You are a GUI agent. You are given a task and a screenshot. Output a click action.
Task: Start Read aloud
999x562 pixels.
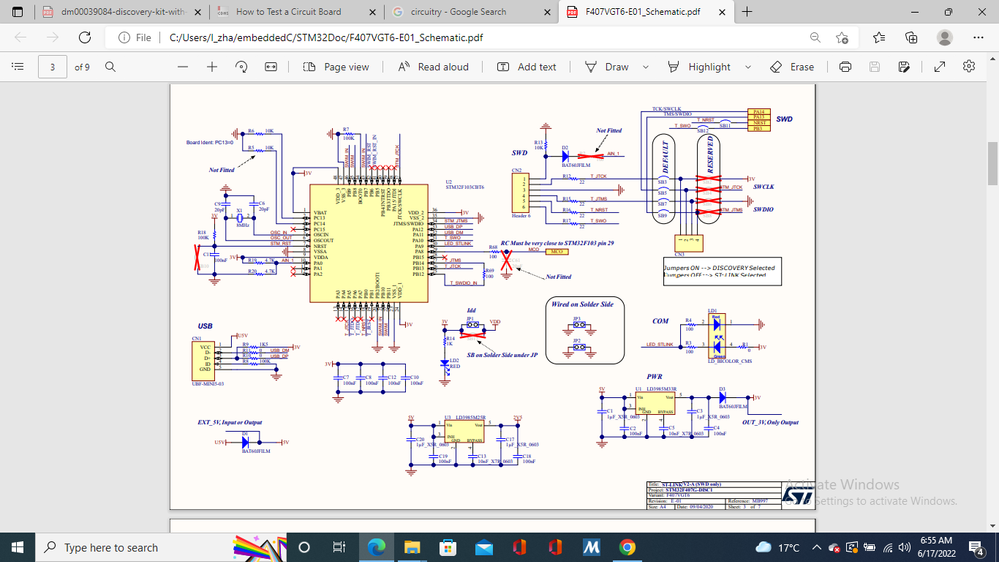pos(433,67)
